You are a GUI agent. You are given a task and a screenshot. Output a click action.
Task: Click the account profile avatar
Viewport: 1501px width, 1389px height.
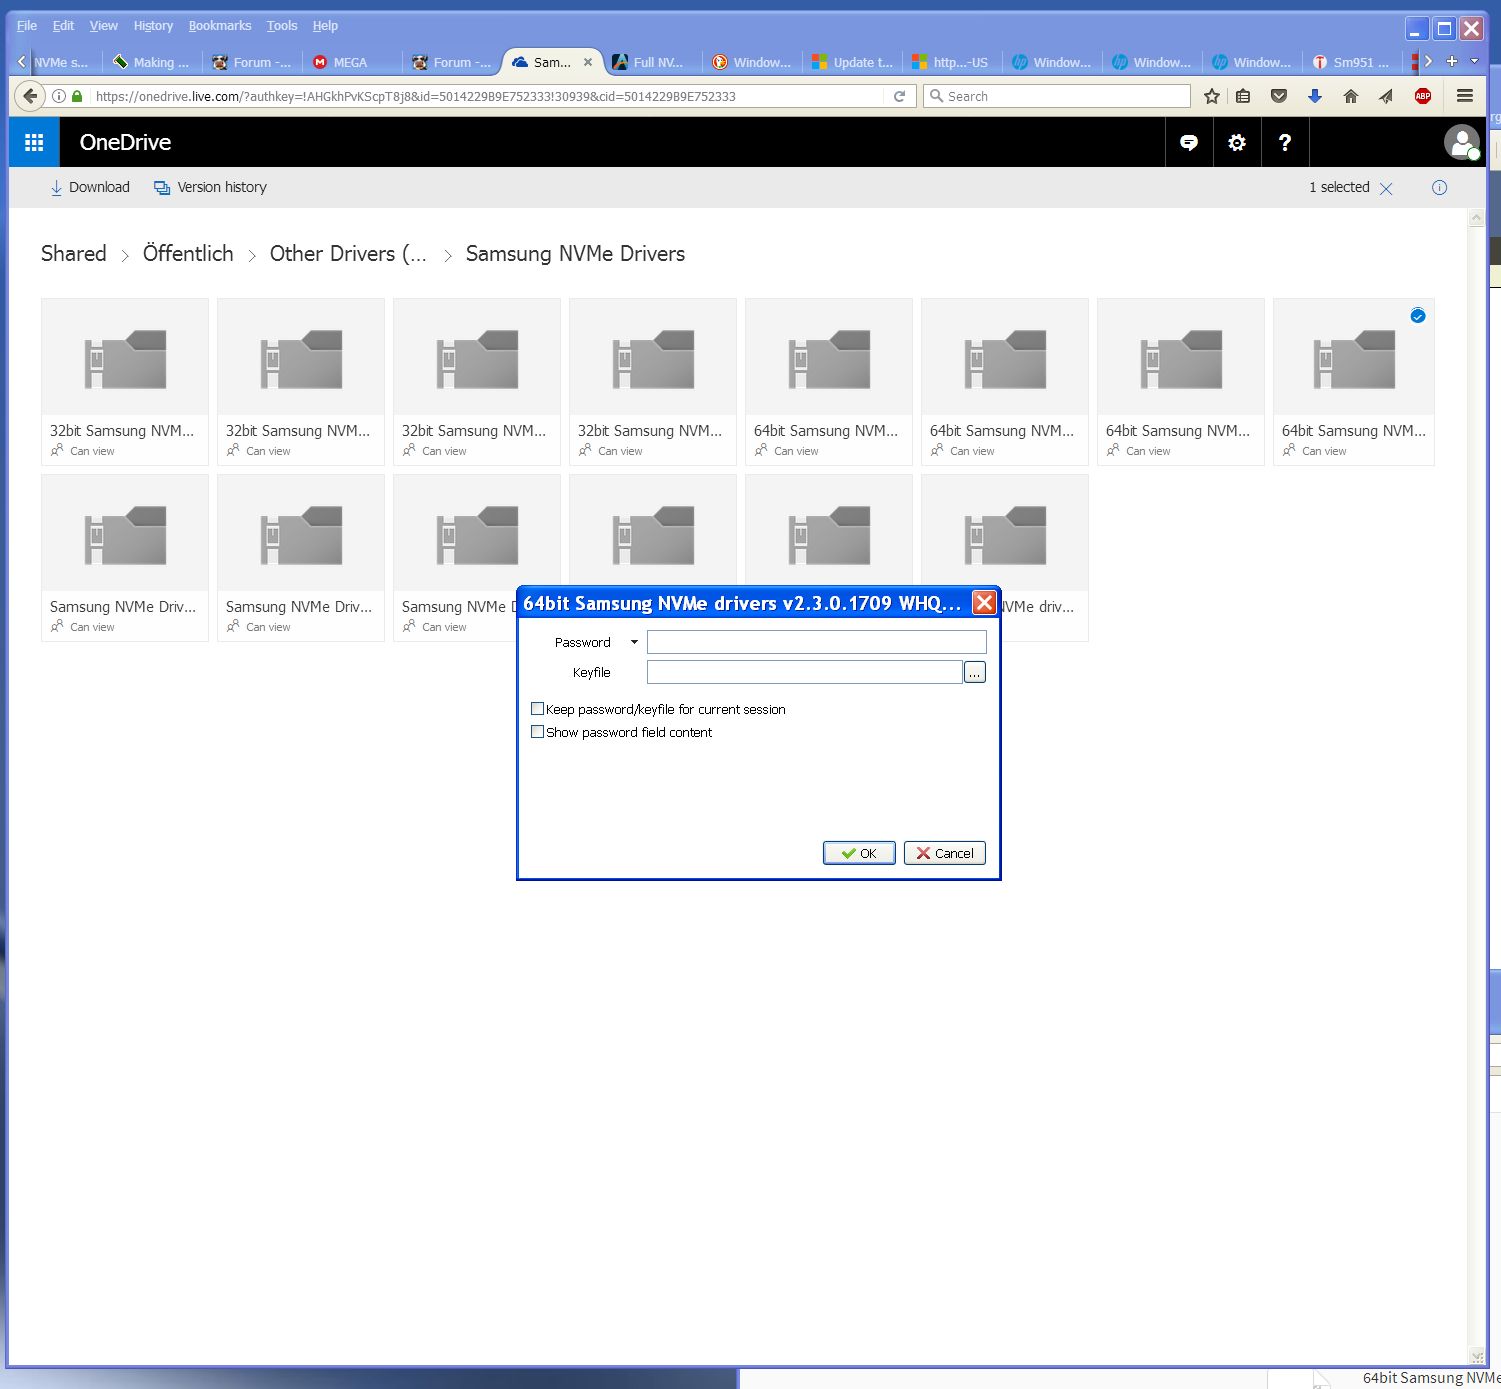coord(1462,142)
